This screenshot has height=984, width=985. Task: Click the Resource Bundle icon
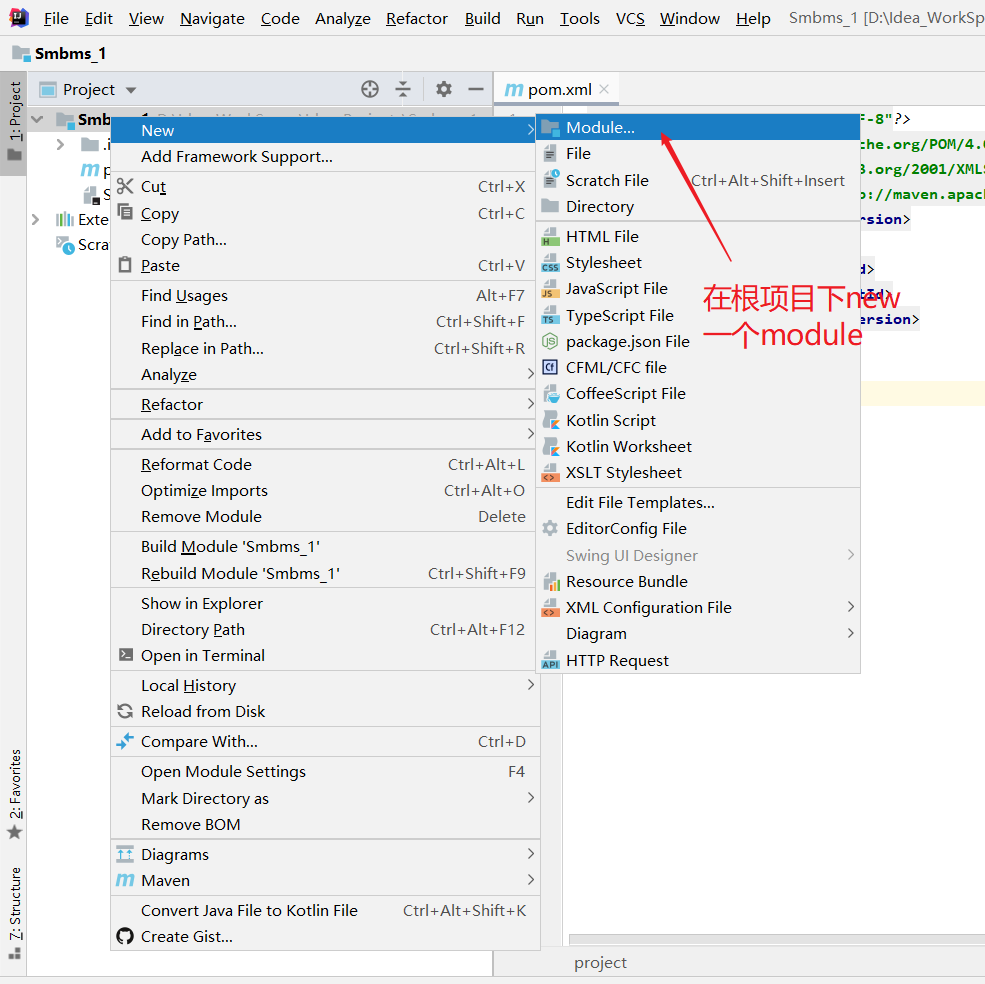[x=551, y=582]
